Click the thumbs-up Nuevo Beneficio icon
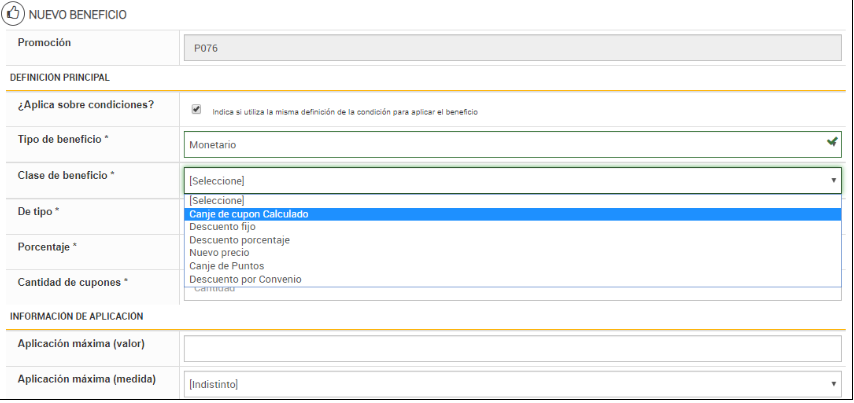854x403 pixels. 16,15
